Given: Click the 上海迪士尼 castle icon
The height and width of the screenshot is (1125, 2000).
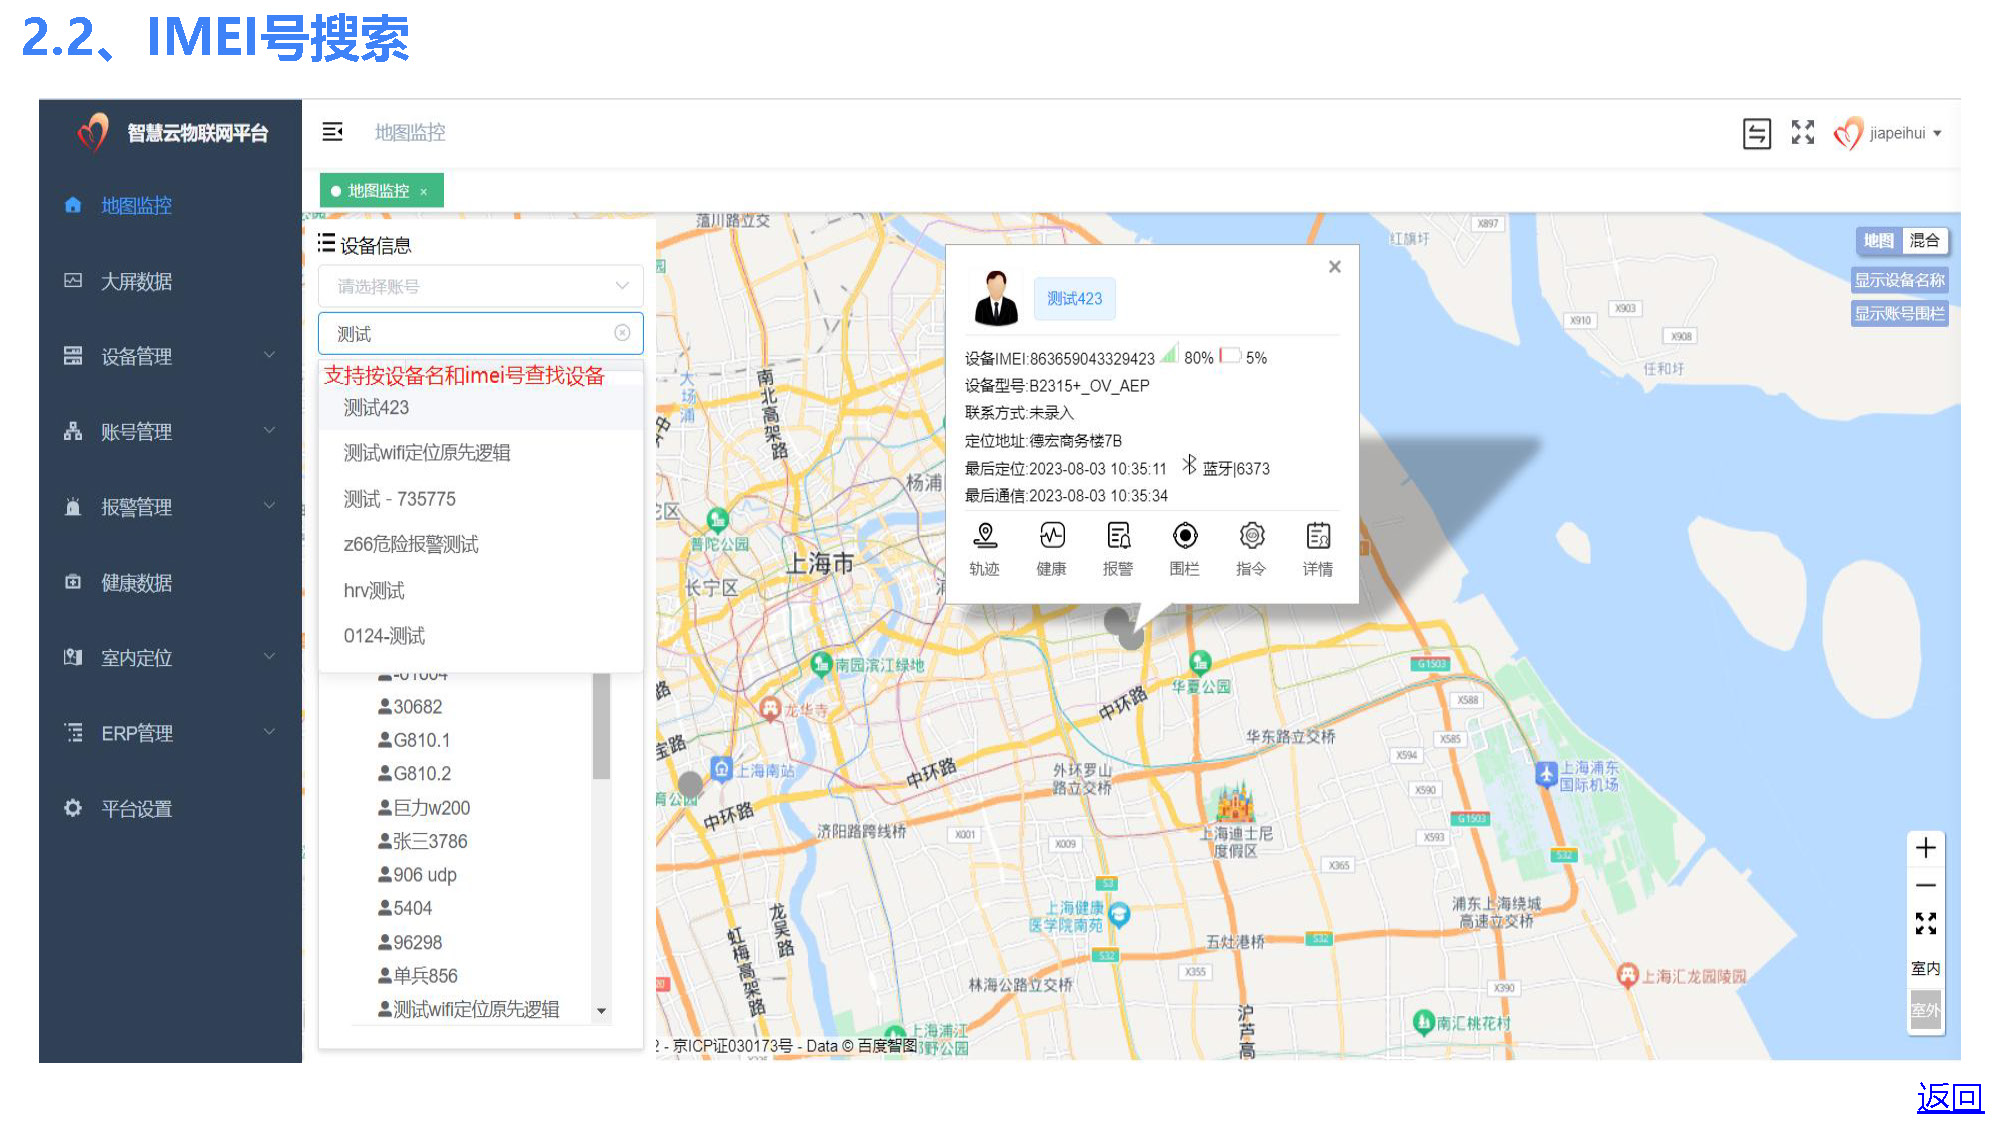Looking at the screenshot, I should point(1235,802).
